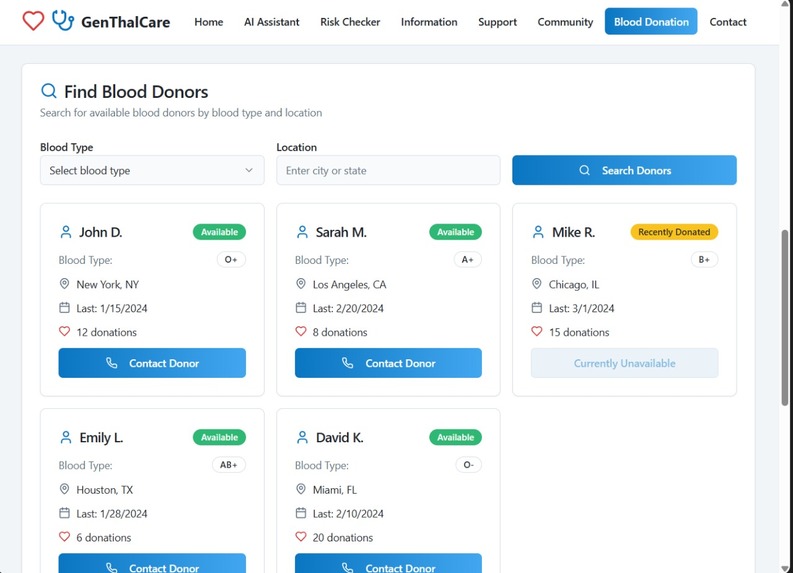The height and width of the screenshot is (573, 793).
Task: Click the blue stethoscope logo icon
Action: pos(63,21)
